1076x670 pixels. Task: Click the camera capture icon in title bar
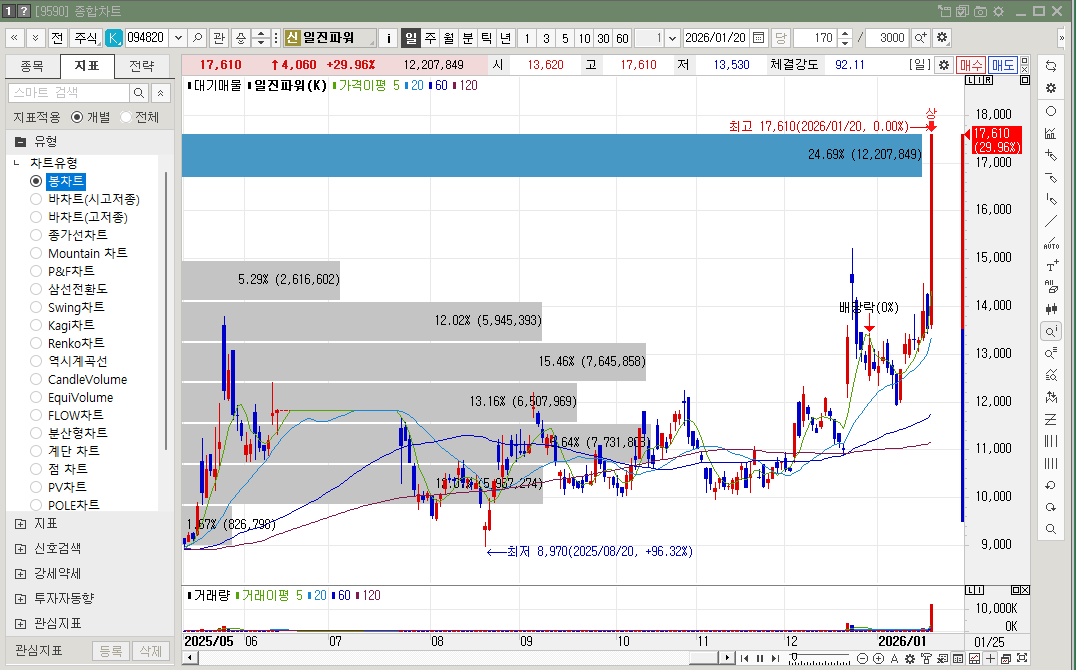click(981, 11)
